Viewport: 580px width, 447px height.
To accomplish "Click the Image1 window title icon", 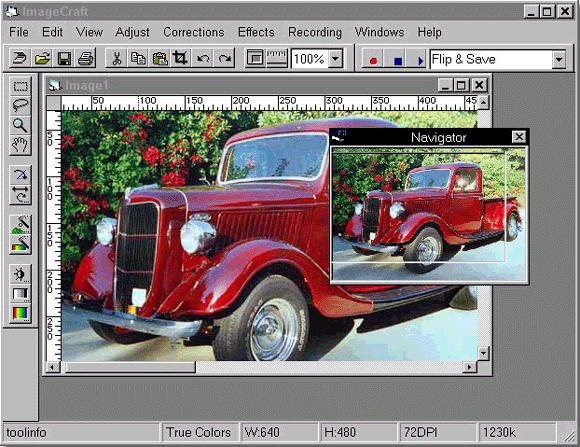I will (55, 85).
